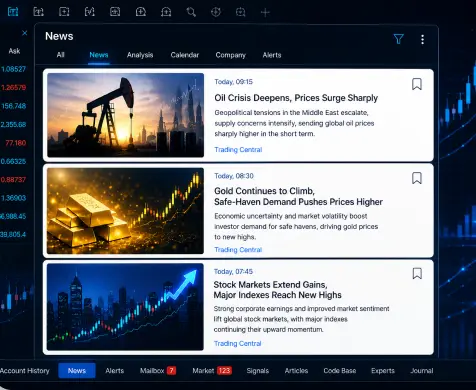476x390 pixels.
Task: Click the Today, 07:45 timestamp
Action: coord(233,271)
